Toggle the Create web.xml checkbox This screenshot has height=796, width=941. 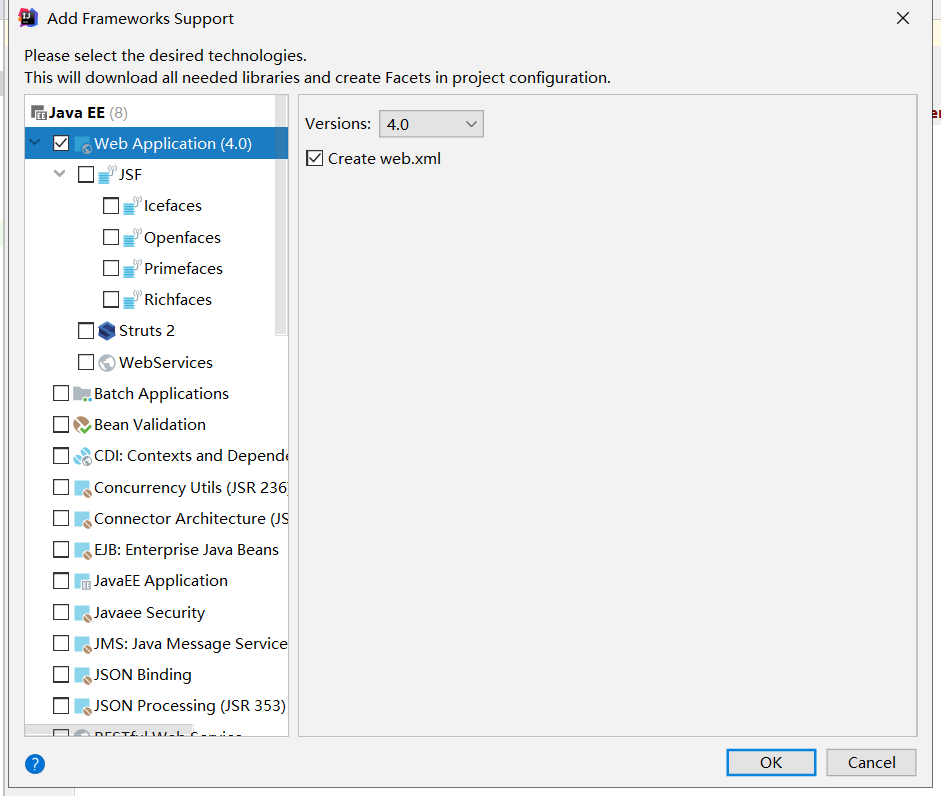[314, 158]
